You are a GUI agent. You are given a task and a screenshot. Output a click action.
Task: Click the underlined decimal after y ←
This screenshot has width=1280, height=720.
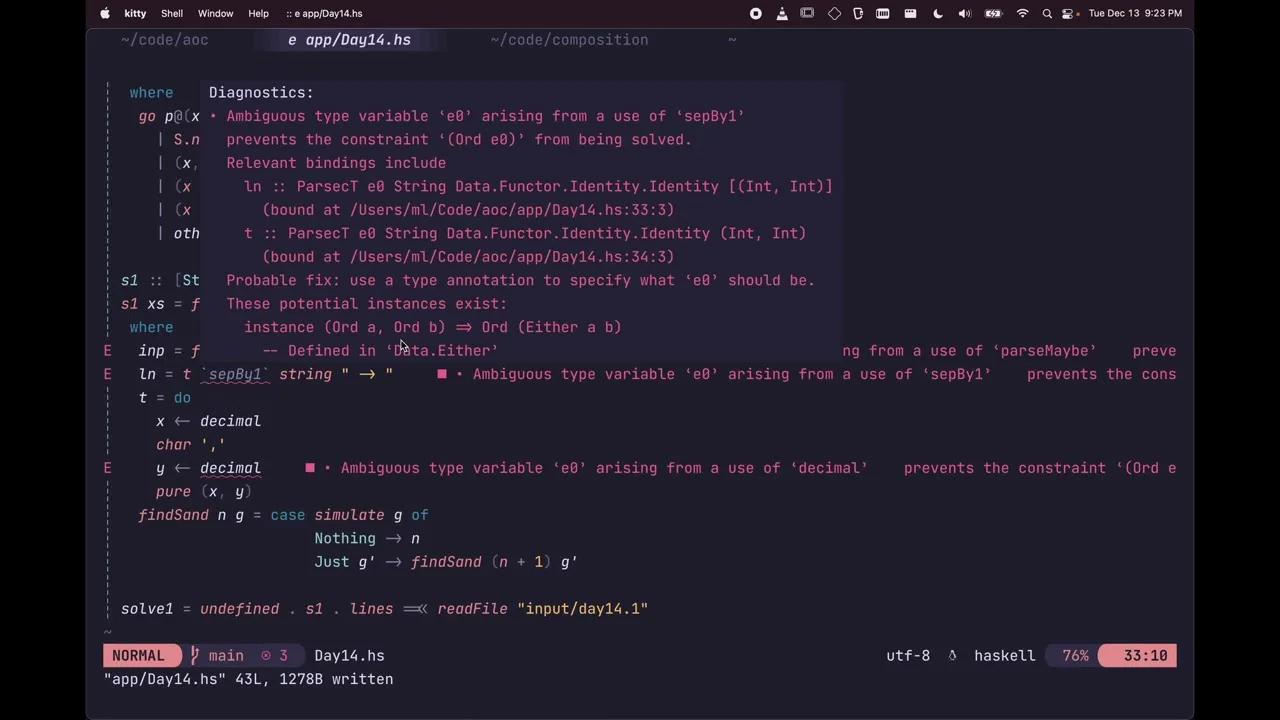pos(230,468)
